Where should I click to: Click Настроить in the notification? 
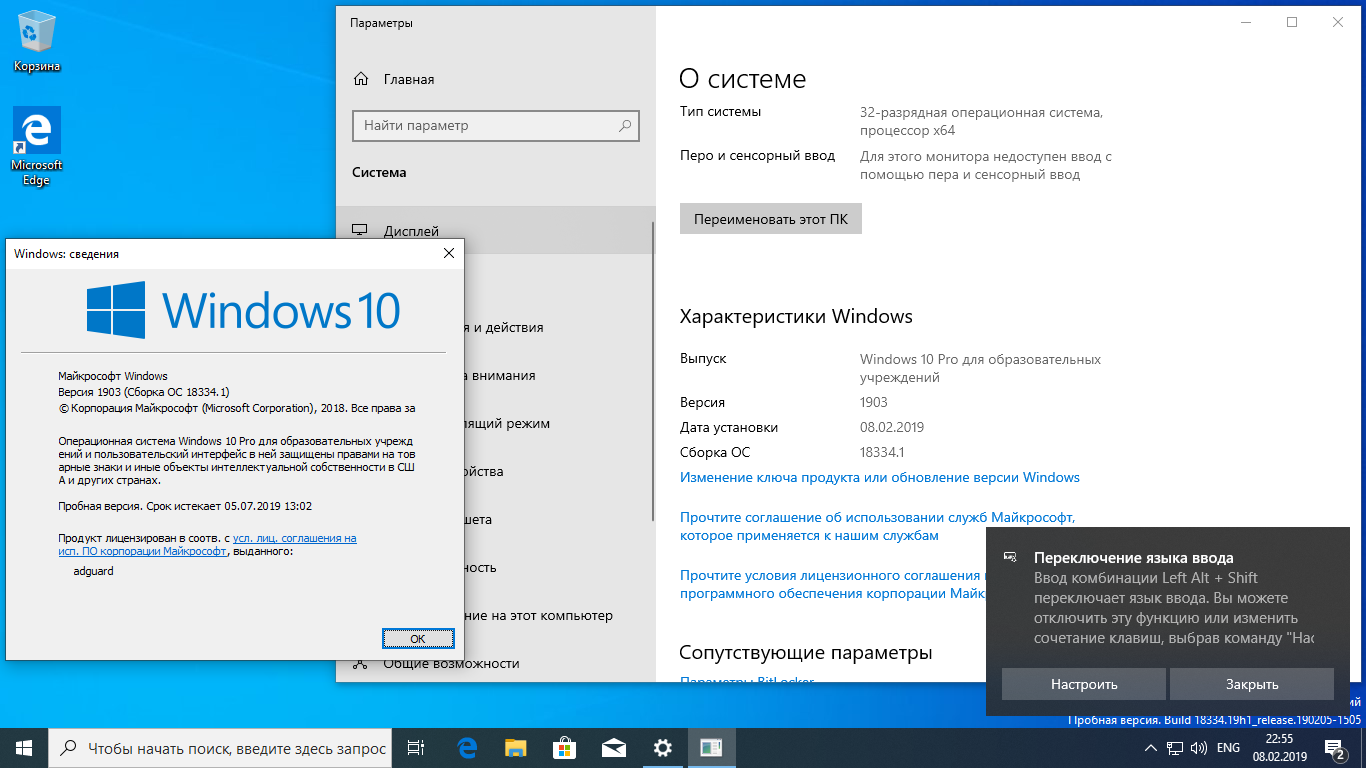click(1084, 684)
